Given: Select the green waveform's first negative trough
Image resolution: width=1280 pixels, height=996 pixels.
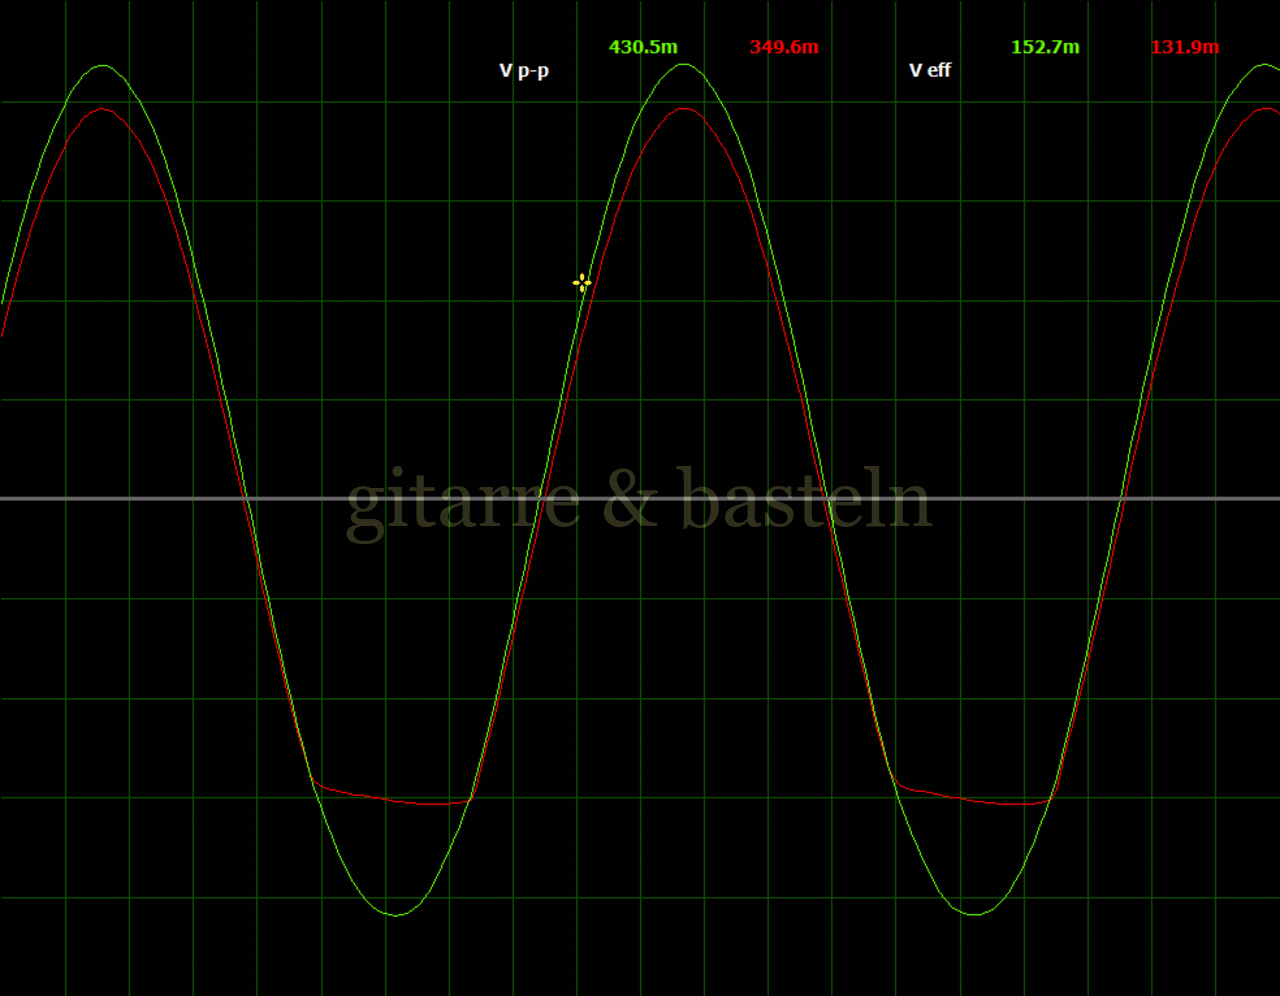Looking at the screenshot, I should point(396,914).
